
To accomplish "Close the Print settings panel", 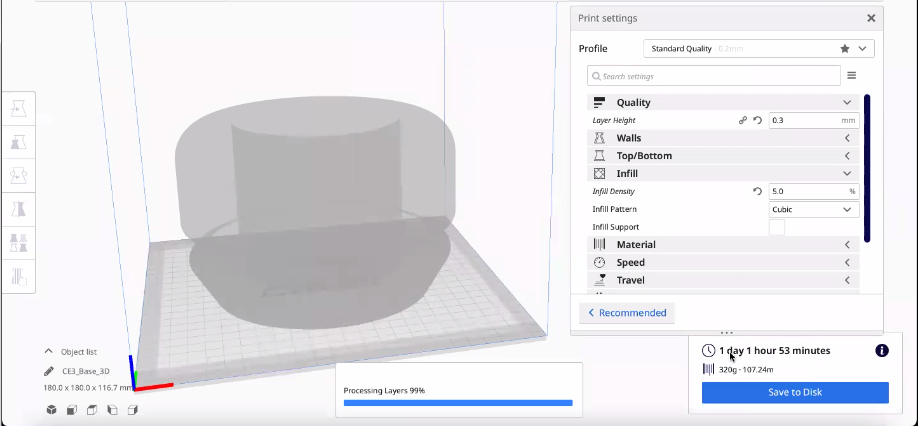I will click(871, 18).
